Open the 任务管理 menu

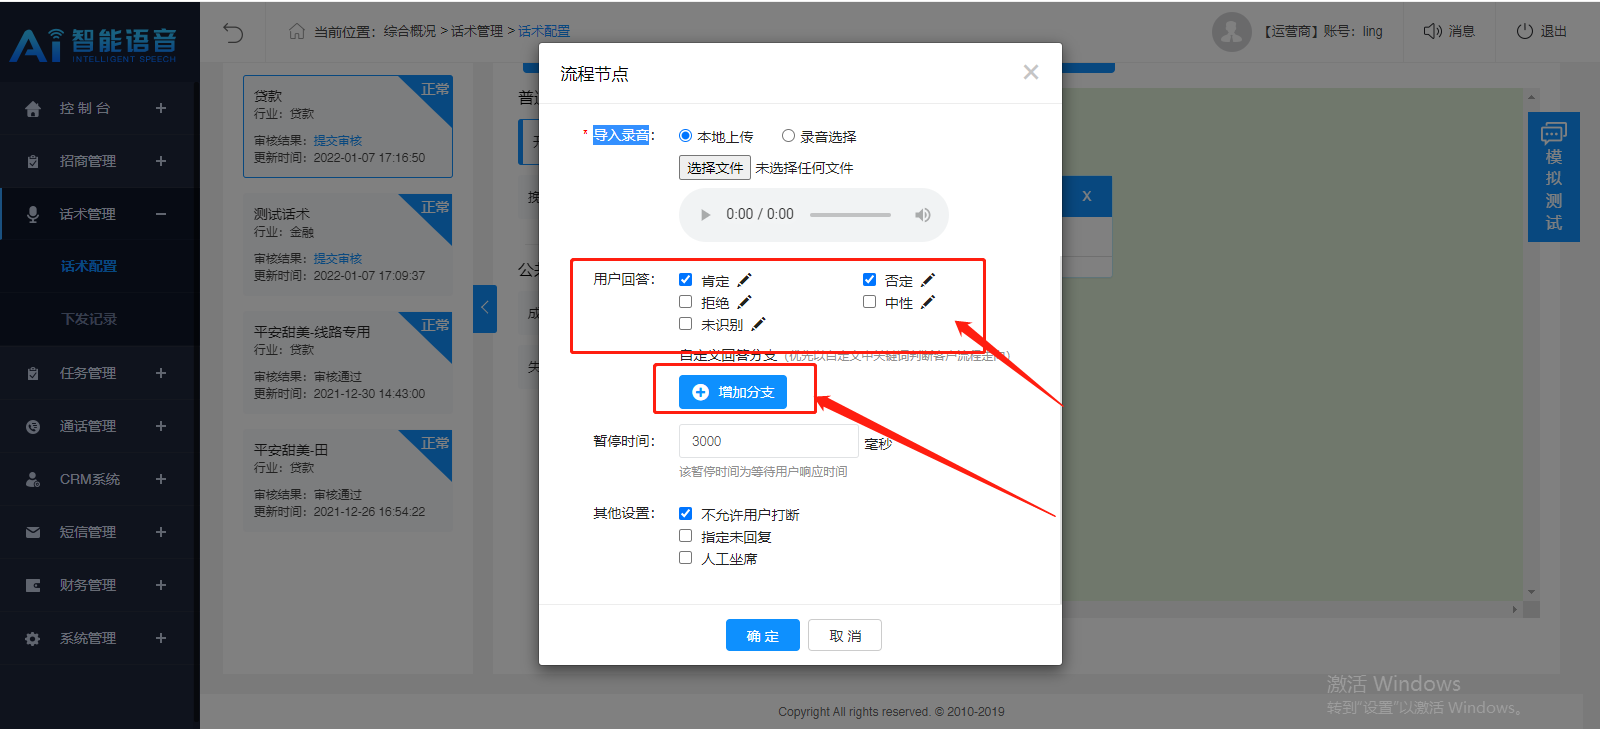tap(88, 373)
